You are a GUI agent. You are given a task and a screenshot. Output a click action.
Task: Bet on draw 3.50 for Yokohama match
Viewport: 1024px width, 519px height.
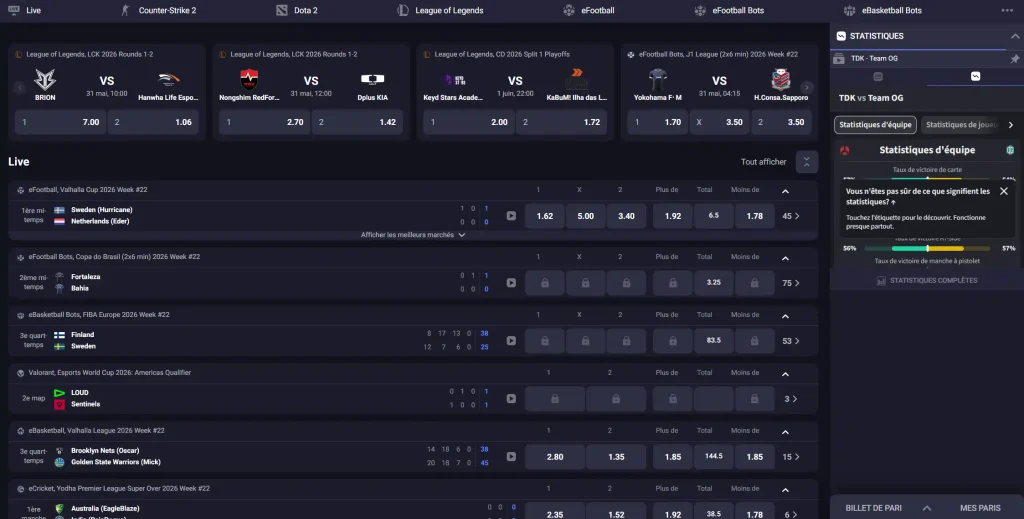(x=720, y=122)
